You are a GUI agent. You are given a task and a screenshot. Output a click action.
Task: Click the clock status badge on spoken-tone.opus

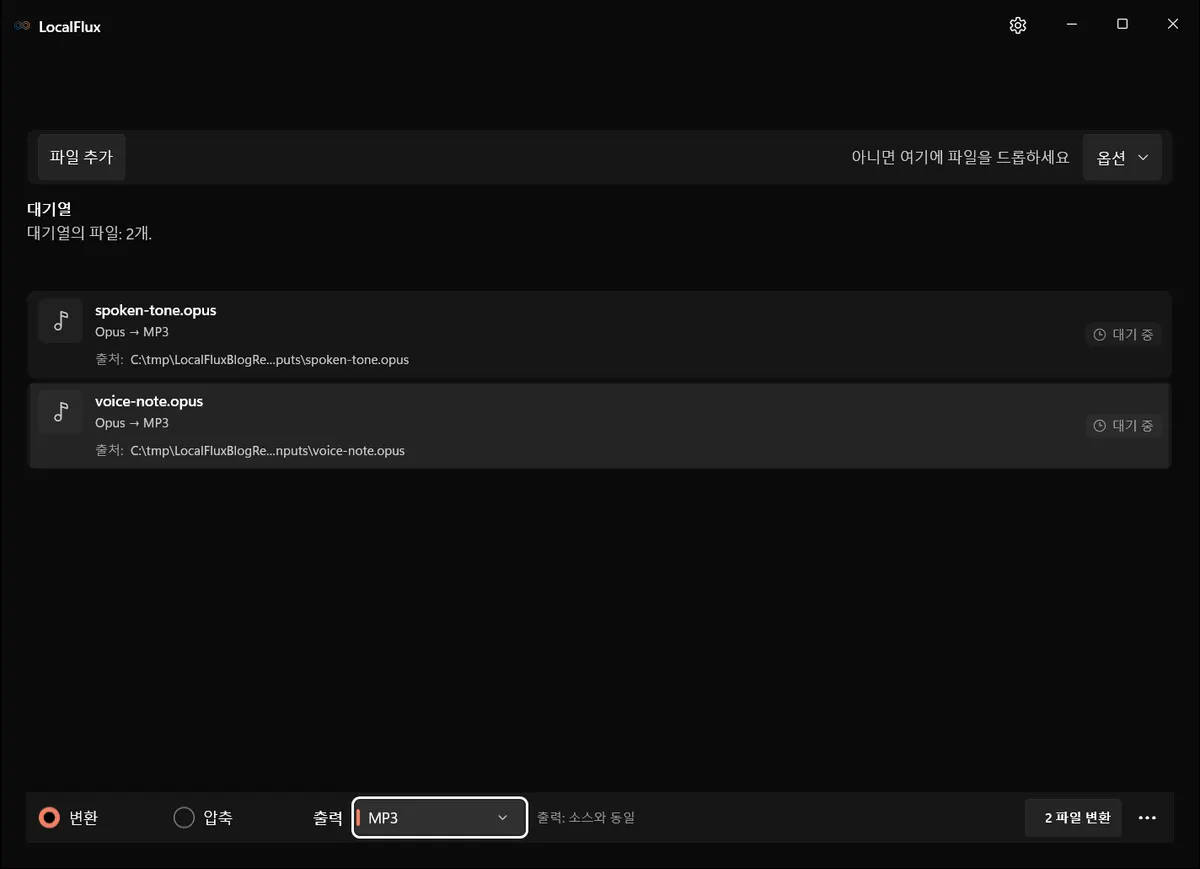pyautogui.click(x=1123, y=335)
